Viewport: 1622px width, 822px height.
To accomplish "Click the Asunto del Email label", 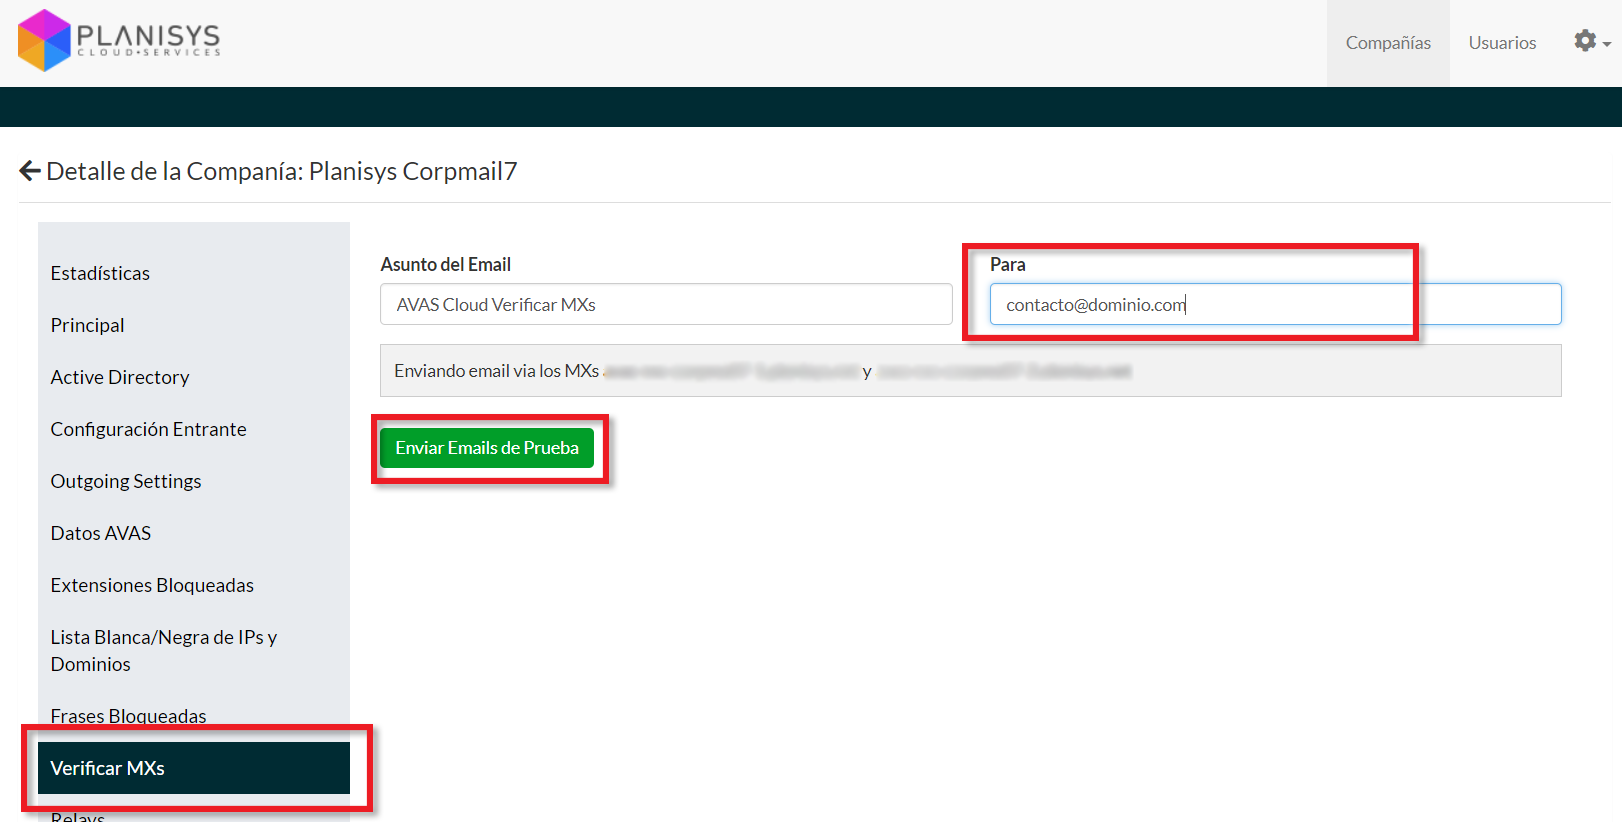I will (x=446, y=264).
